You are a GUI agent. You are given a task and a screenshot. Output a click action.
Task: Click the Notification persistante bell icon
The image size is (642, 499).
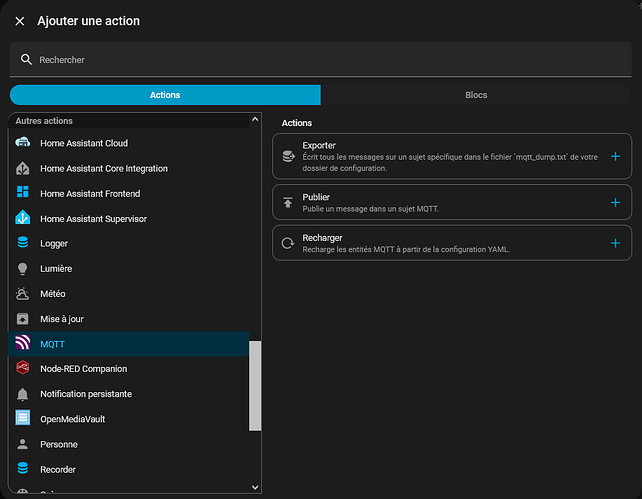point(23,394)
